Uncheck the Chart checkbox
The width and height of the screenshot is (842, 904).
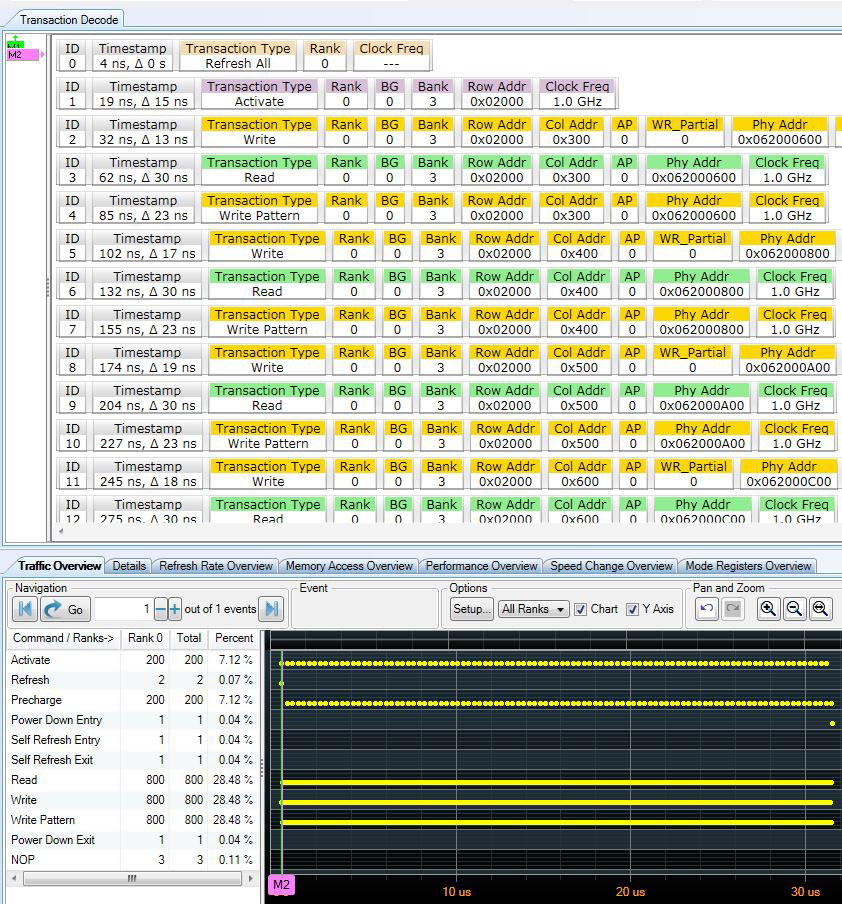coord(581,609)
